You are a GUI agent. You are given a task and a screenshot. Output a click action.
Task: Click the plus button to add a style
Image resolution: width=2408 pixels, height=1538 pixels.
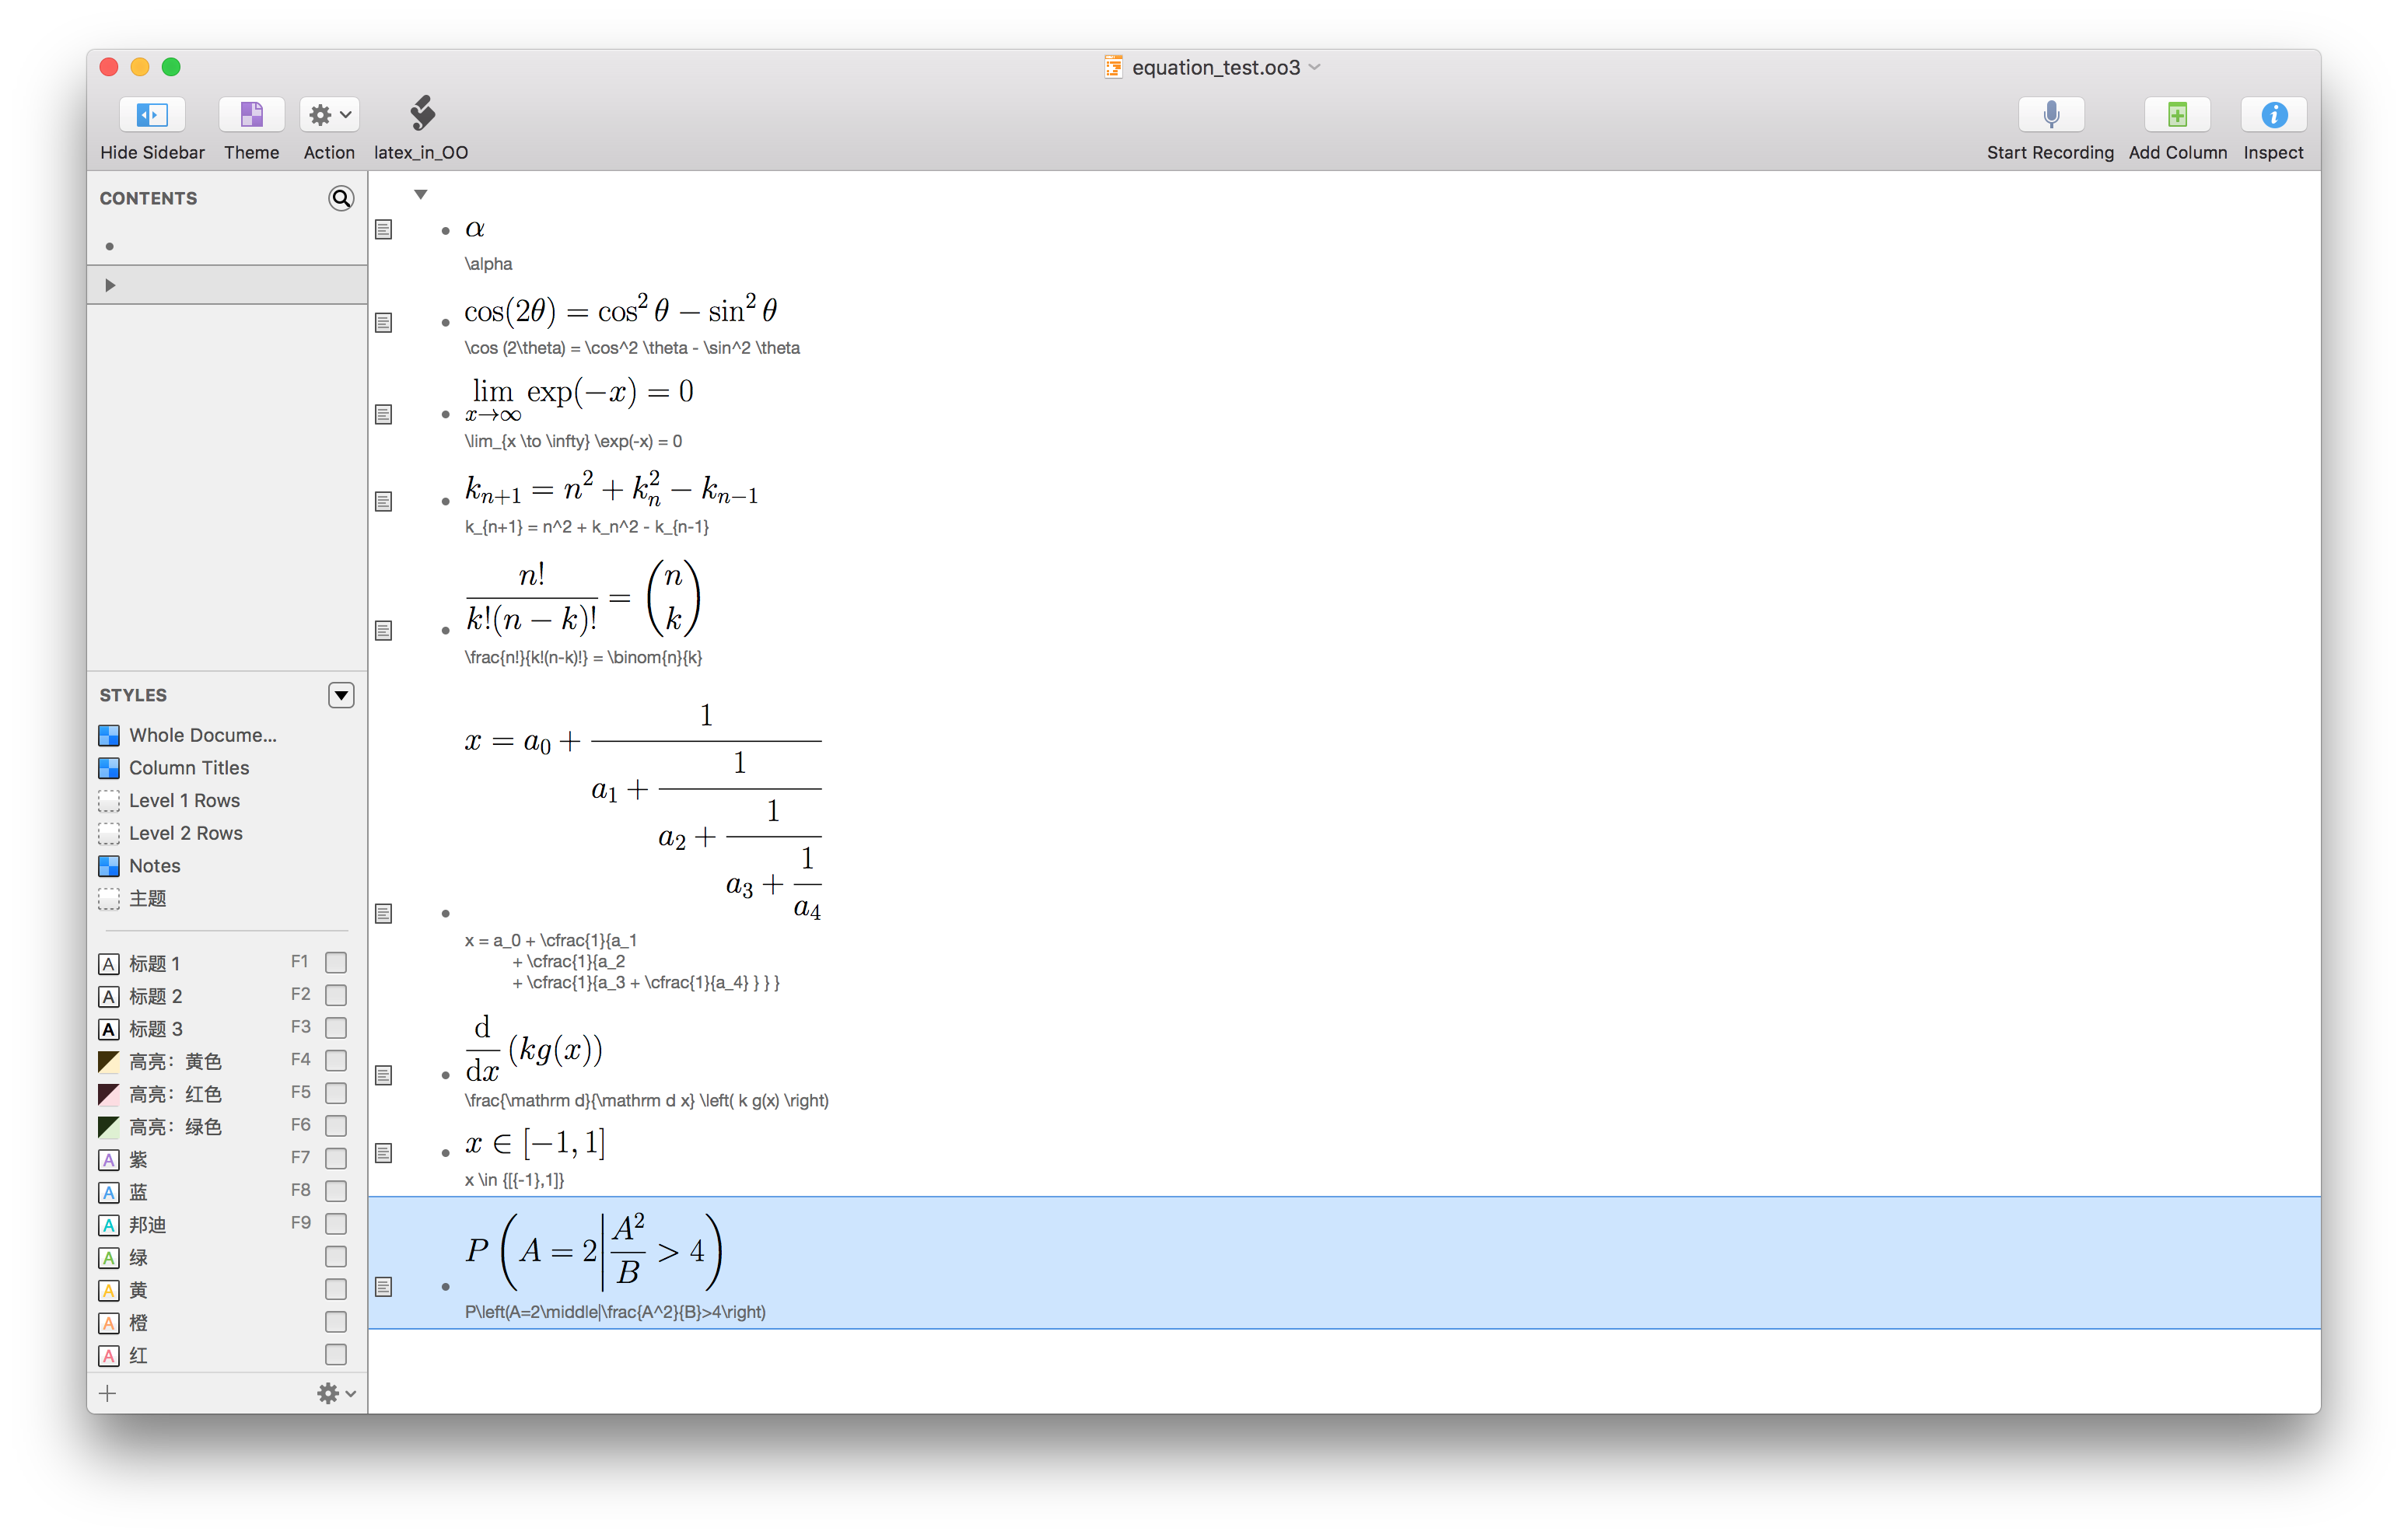tap(108, 1392)
